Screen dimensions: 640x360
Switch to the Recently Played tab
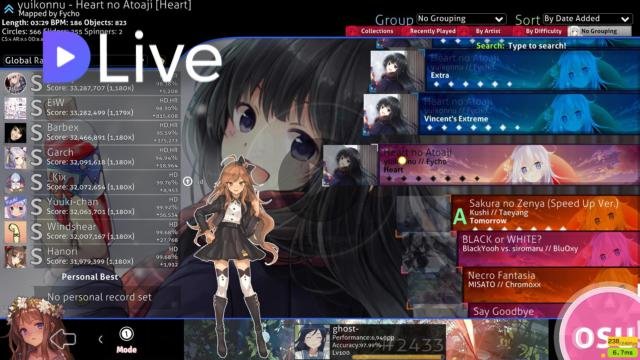tap(432, 31)
